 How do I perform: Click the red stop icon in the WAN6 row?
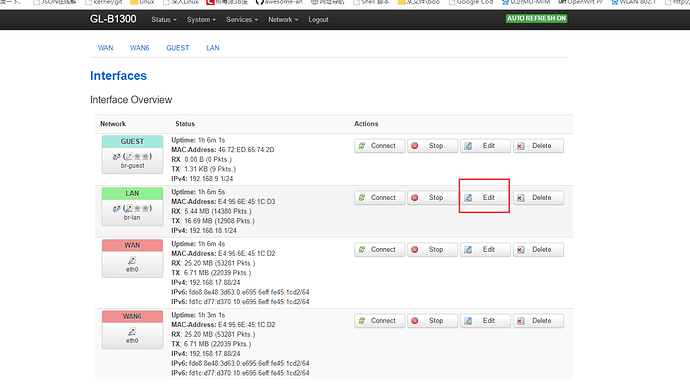pos(415,321)
